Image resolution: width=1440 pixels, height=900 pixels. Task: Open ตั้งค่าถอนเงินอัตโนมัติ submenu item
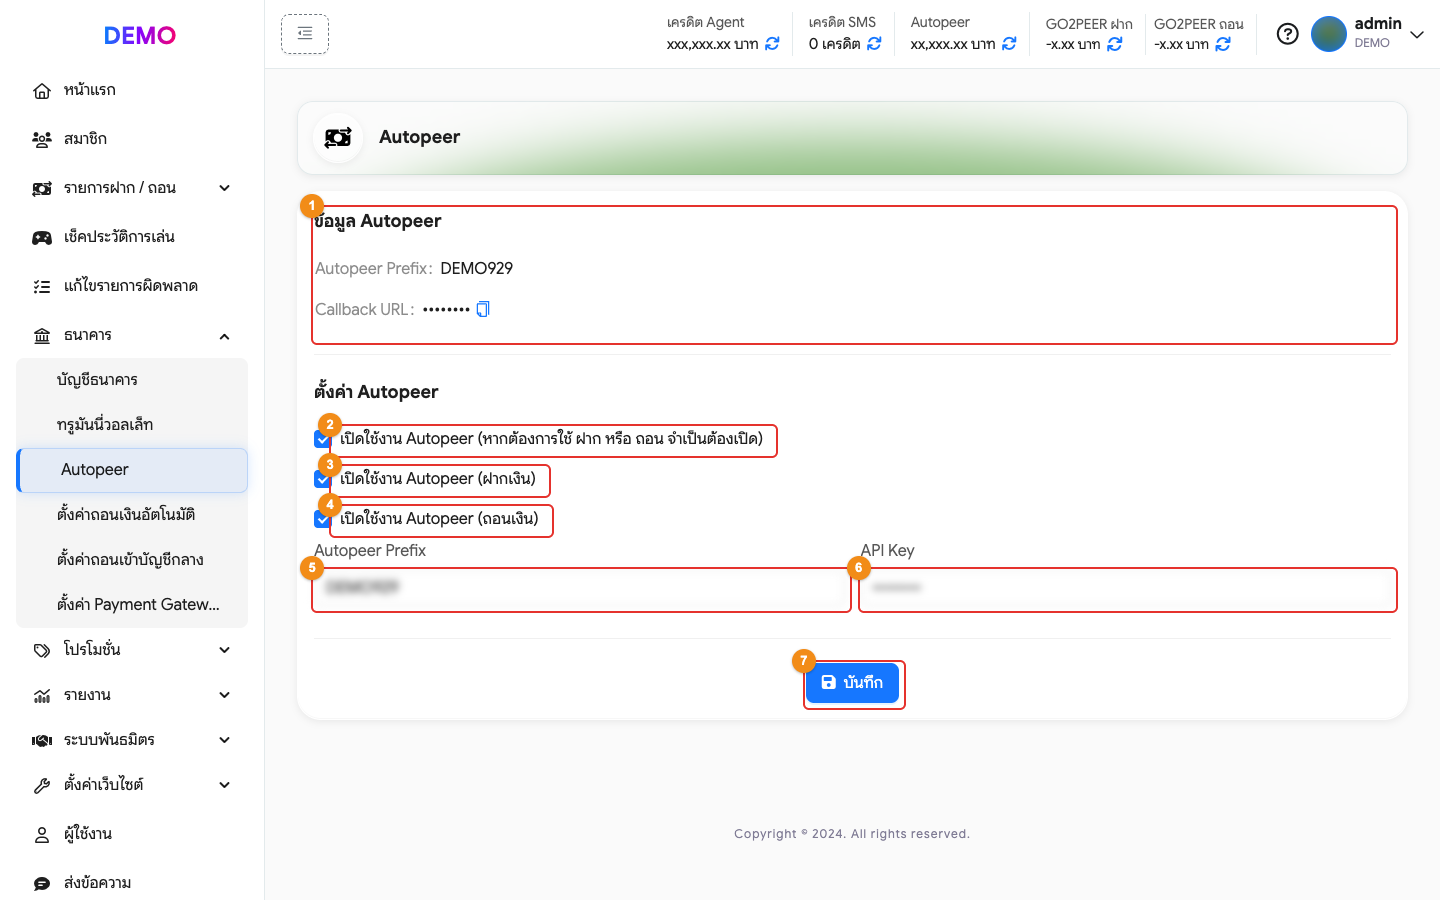pos(132,515)
